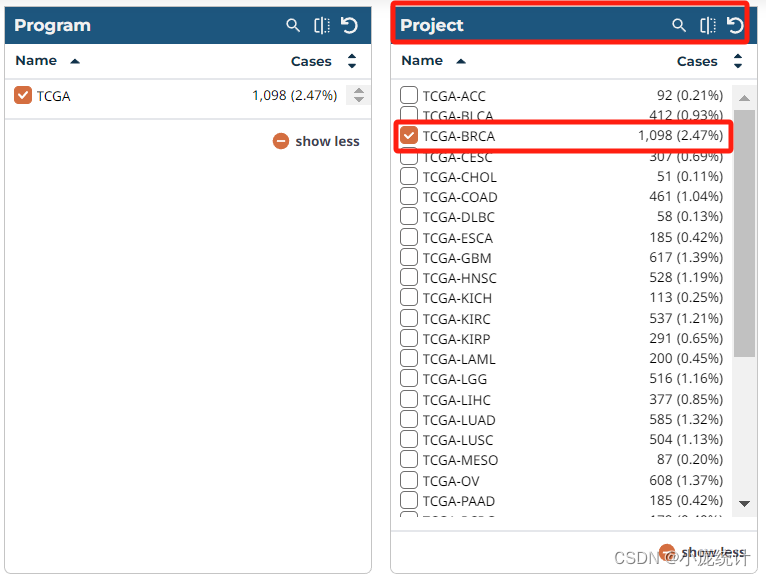Check the TCGA-MESO project checkbox
Viewport: 766px width, 576px height.
[x=409, y=459]
